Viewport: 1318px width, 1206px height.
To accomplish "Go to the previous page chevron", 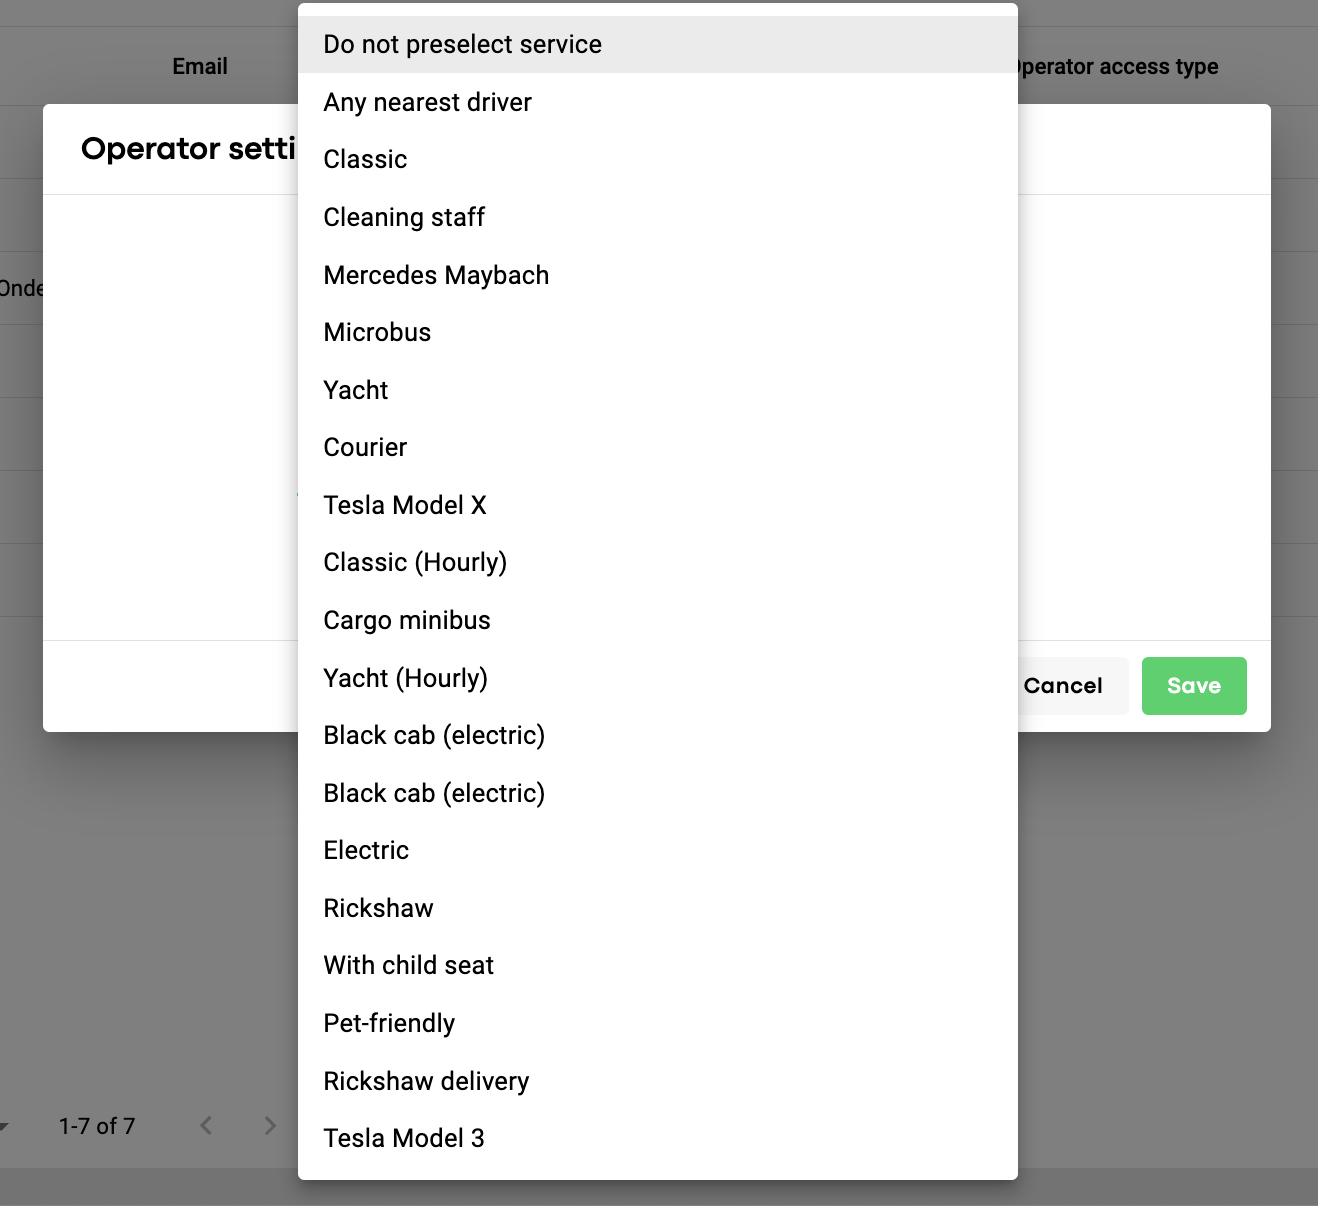I will (206, 1126).
